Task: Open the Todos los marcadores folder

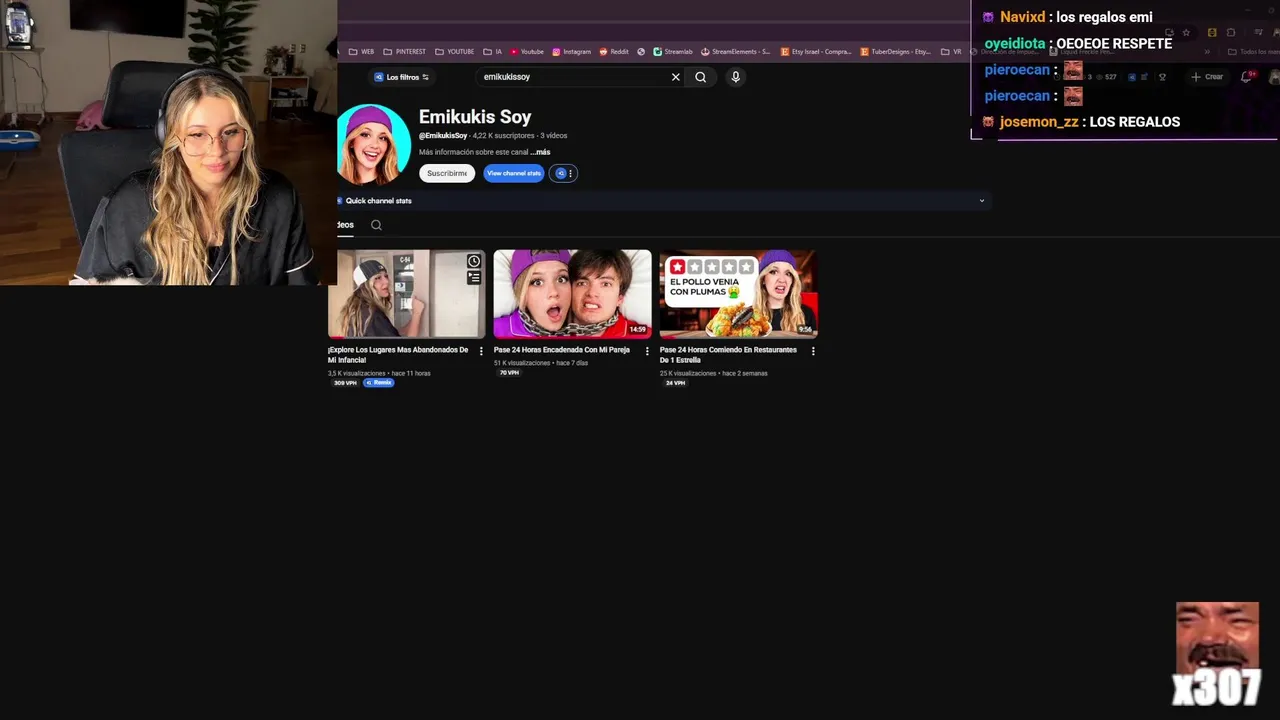Action: pyautogui.click(x=1253, y=52)
